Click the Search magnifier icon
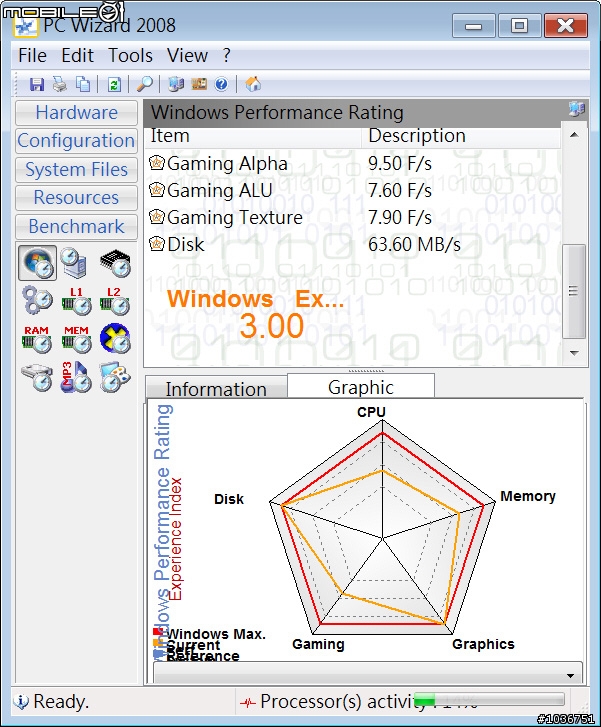 (145, 84)
